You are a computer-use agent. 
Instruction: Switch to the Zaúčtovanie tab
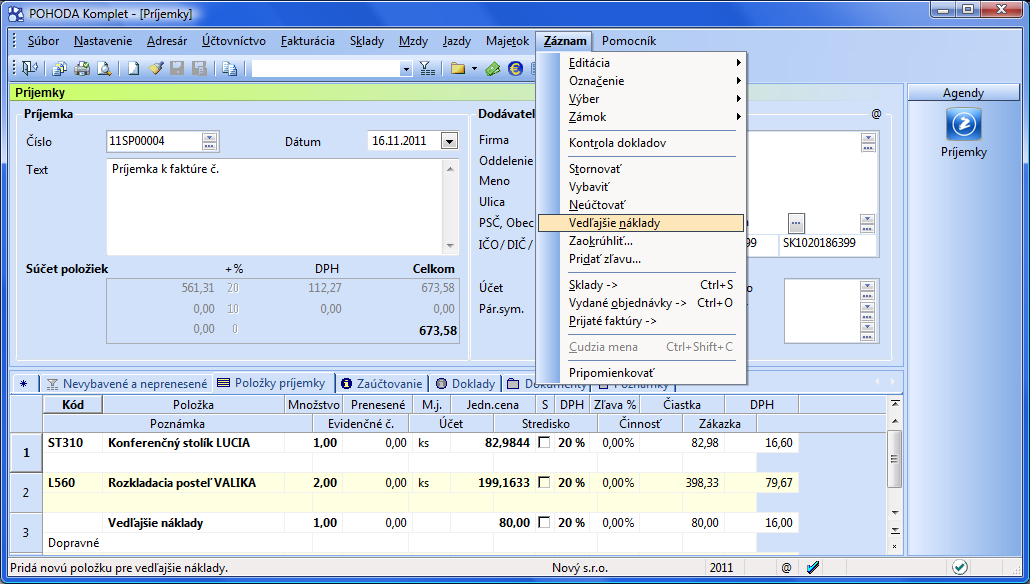pos(382,384)
